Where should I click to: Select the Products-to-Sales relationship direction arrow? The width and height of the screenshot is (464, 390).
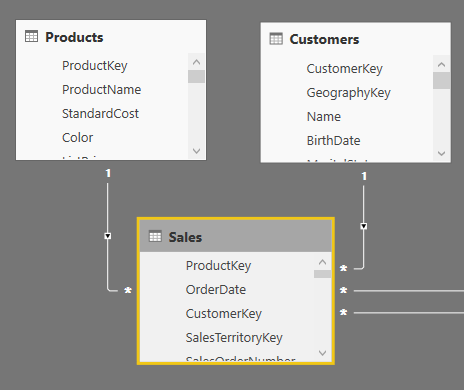108,236
